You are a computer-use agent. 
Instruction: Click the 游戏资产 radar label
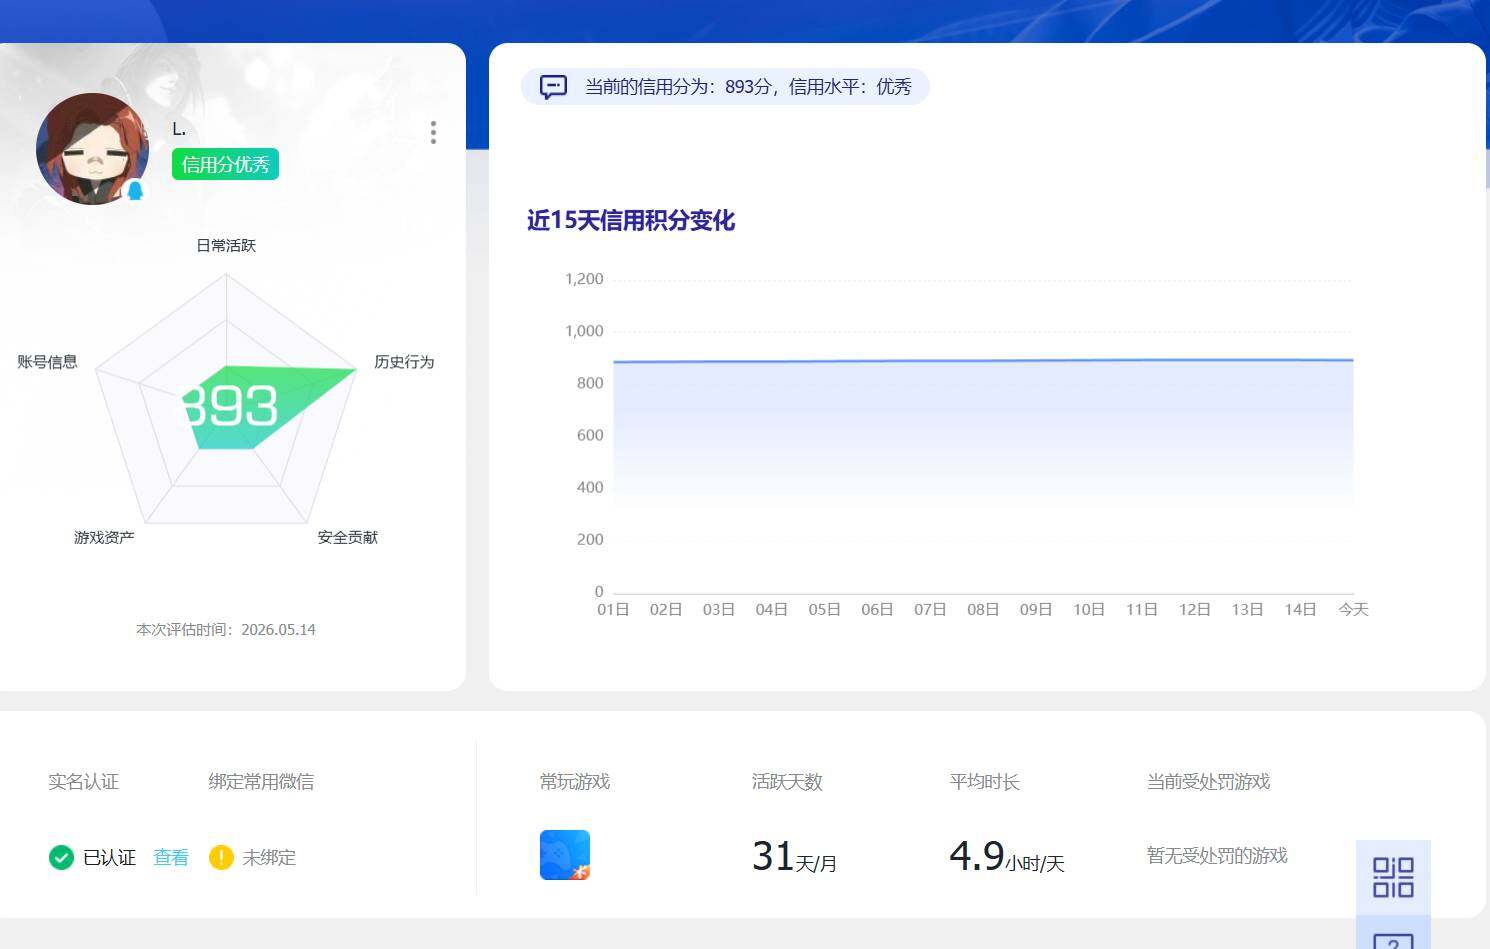[x=104, y=537]
